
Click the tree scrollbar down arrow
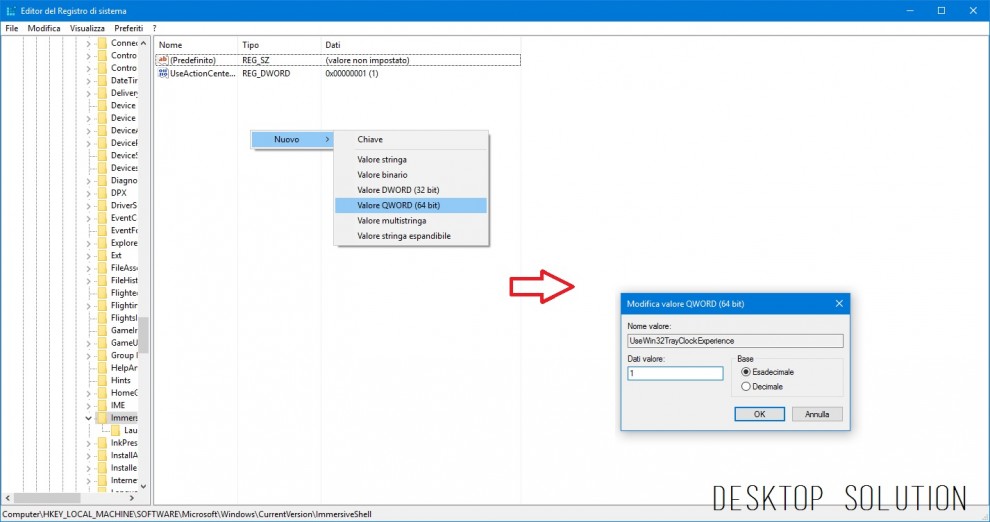coord(143,486)
